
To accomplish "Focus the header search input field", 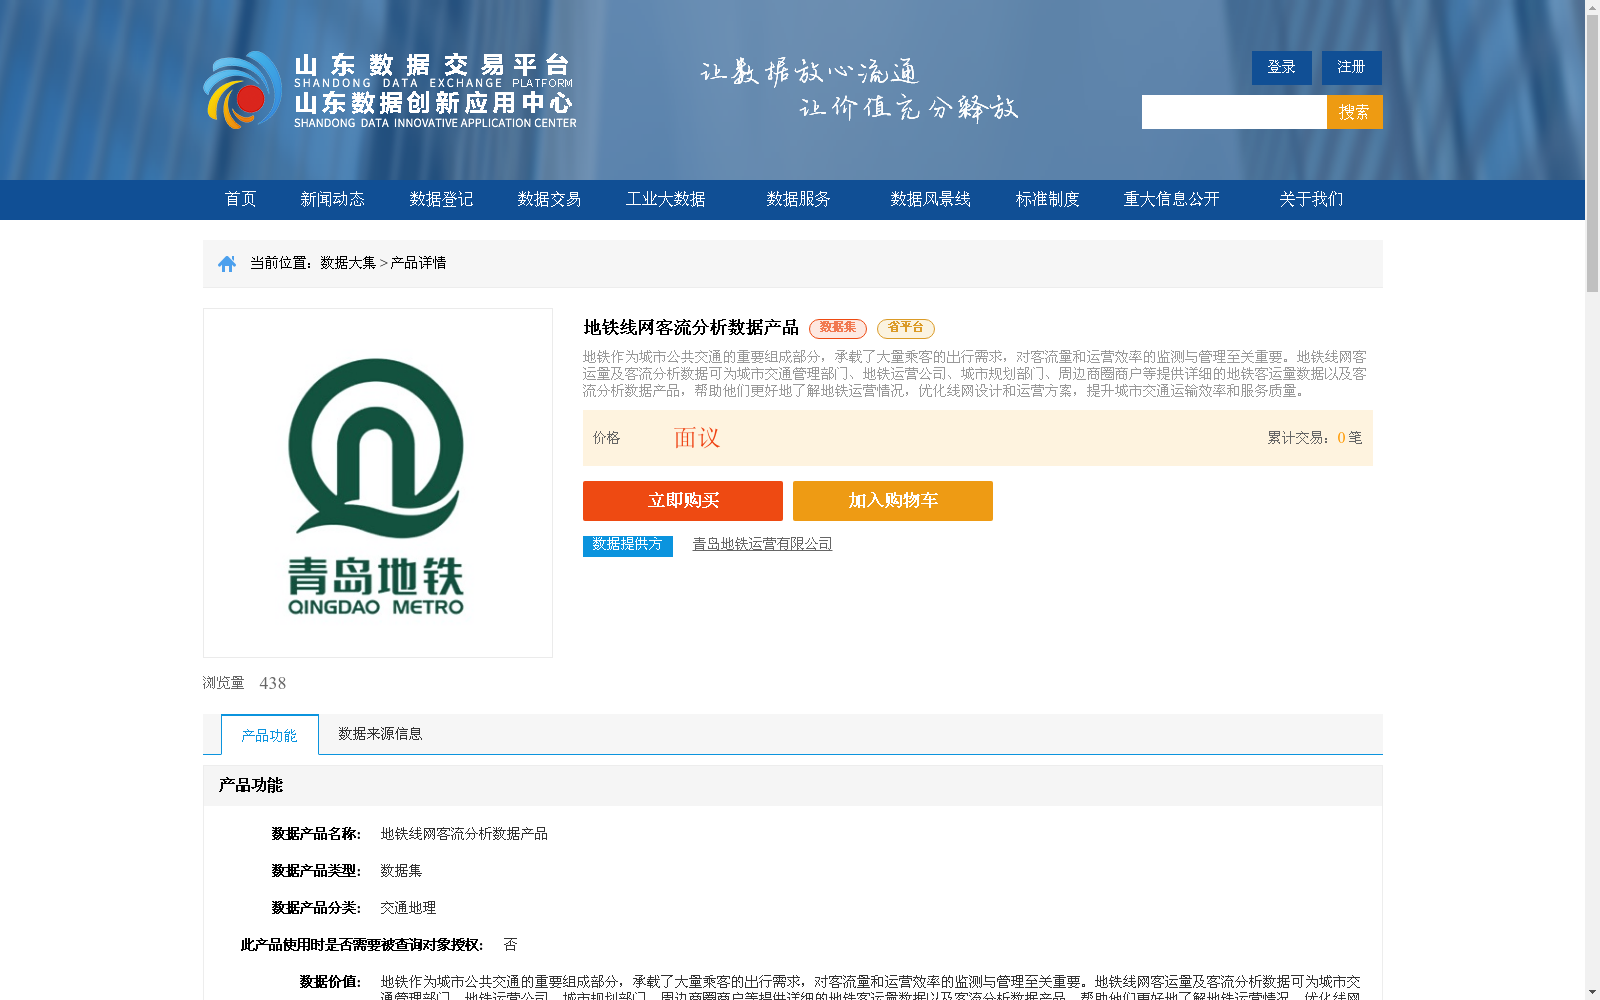I will point(1234,112).
